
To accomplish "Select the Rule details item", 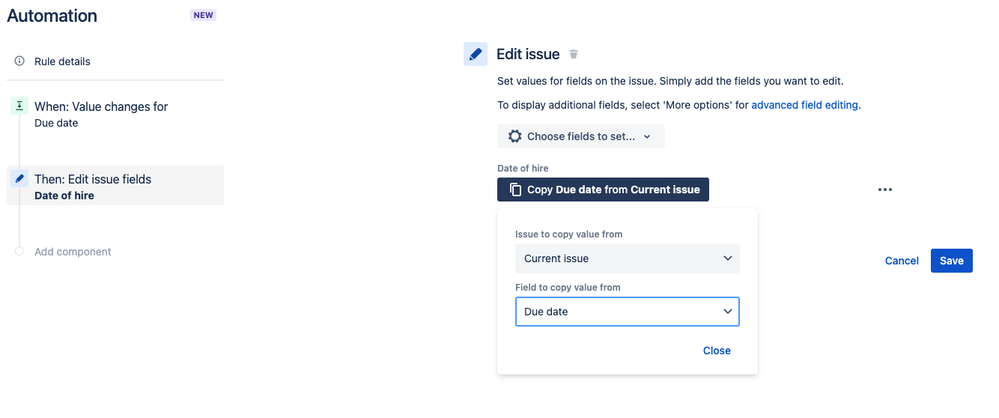I will (x=62, y=61).
